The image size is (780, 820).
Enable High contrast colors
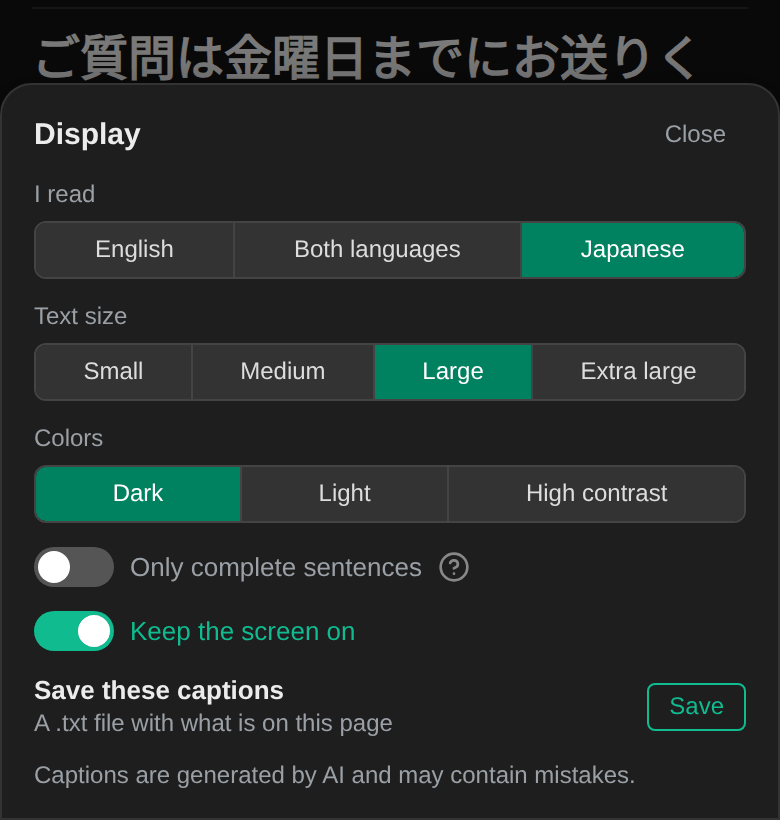click(597, 494)
